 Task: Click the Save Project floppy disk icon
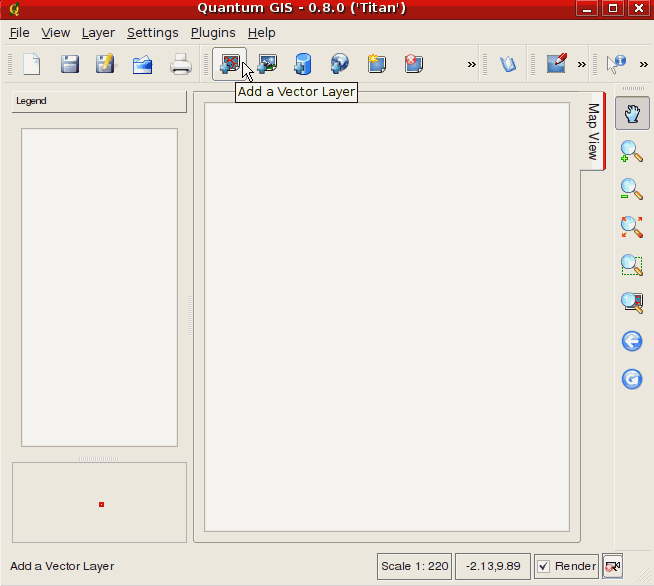click(70, 64)
